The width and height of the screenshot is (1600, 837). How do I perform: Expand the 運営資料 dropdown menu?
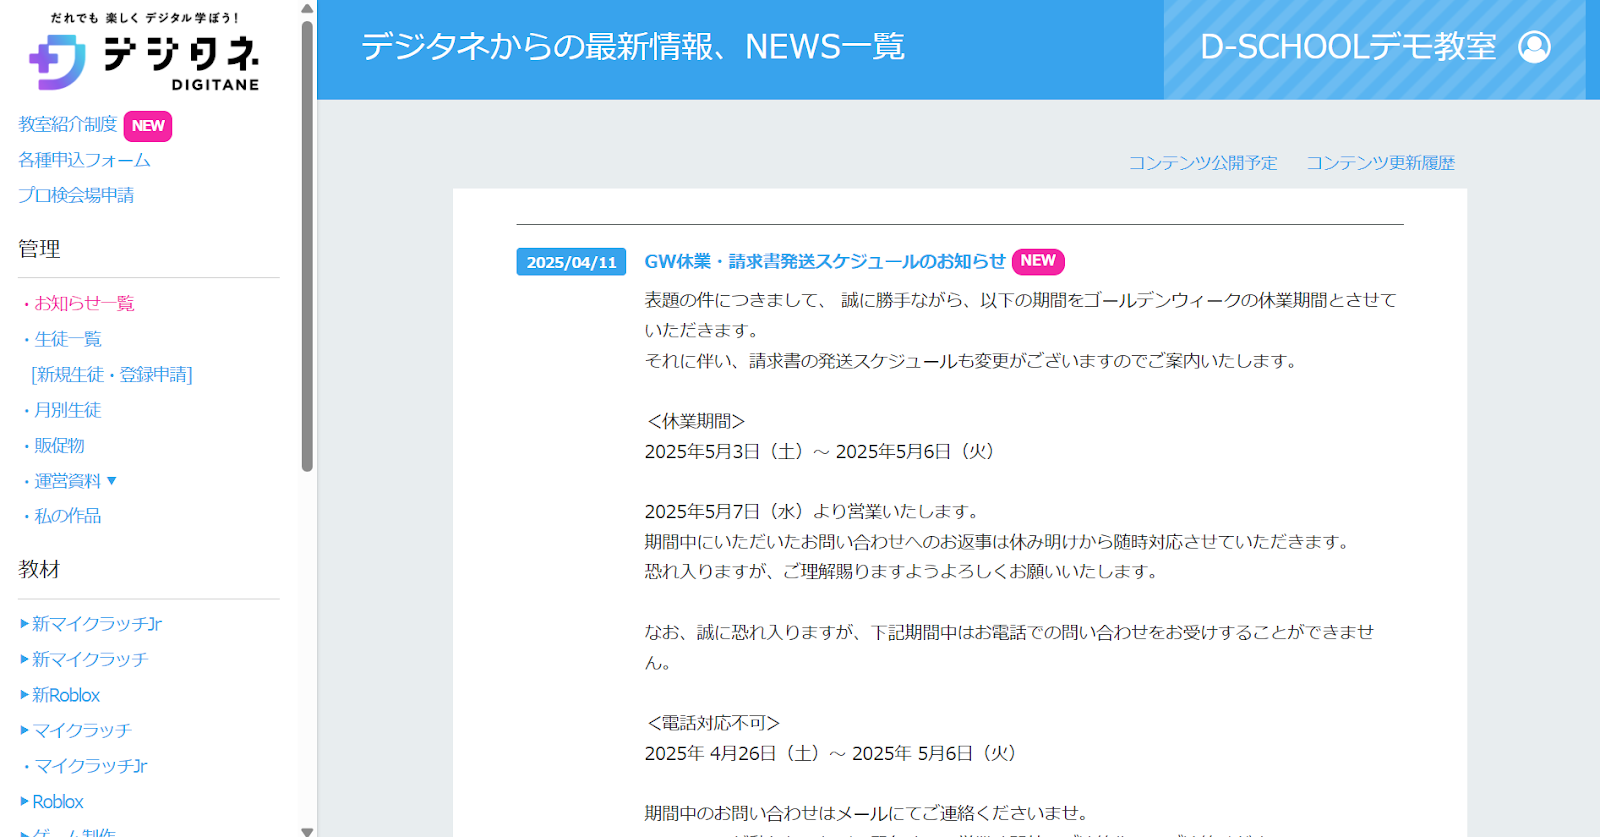coord(111,481)
